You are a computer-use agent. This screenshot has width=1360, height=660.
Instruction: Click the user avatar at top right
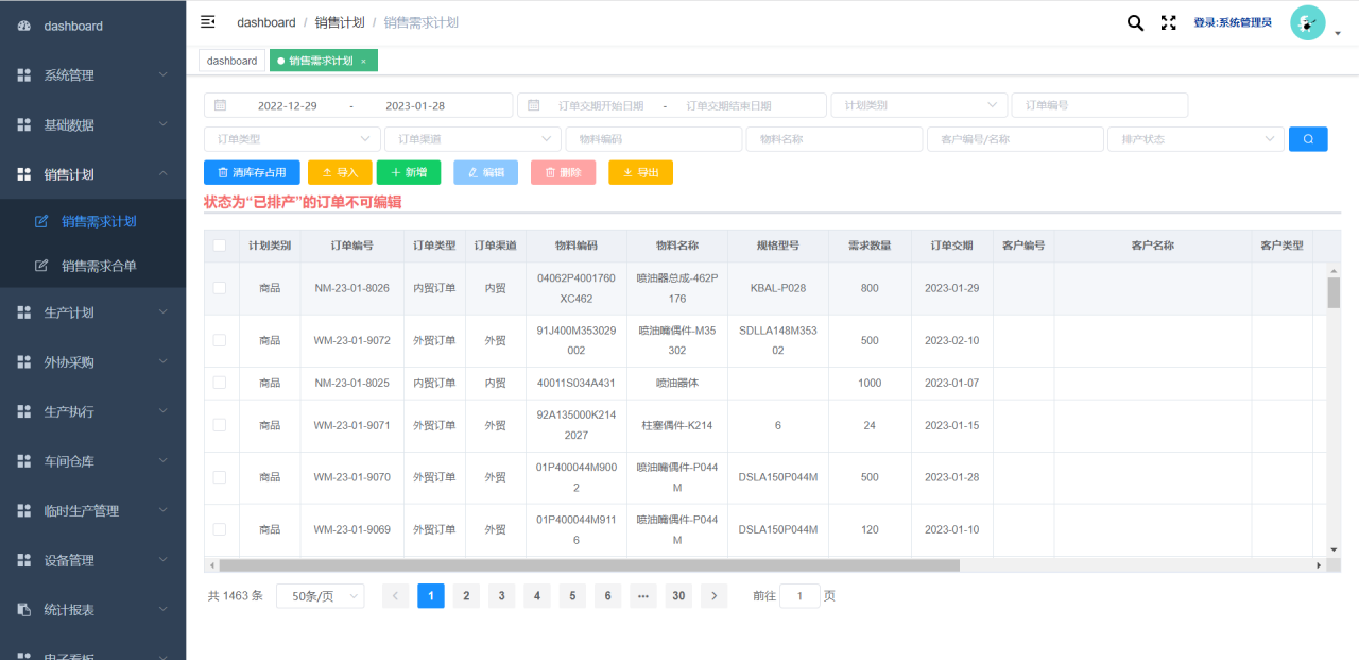(x=1307, y=22)
